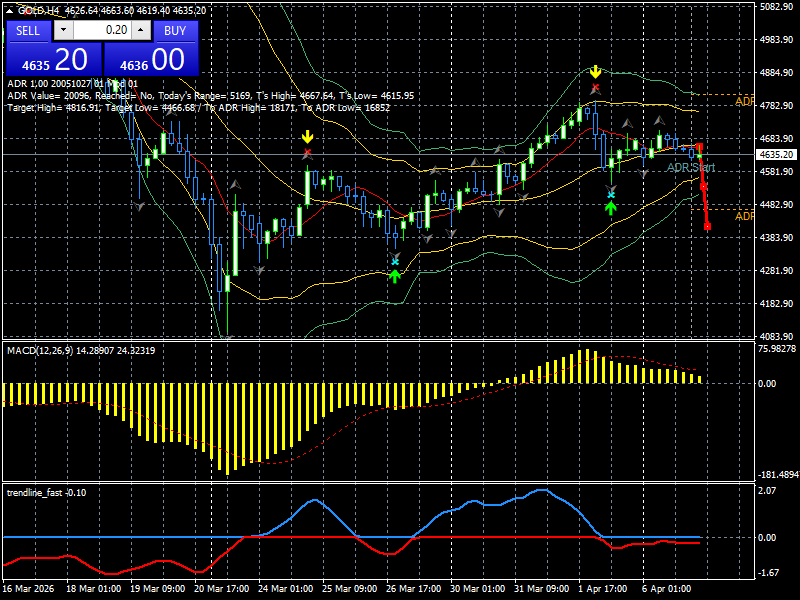Click time axis label '18 Mar 01:00'
800x600 pixels.
94,589
